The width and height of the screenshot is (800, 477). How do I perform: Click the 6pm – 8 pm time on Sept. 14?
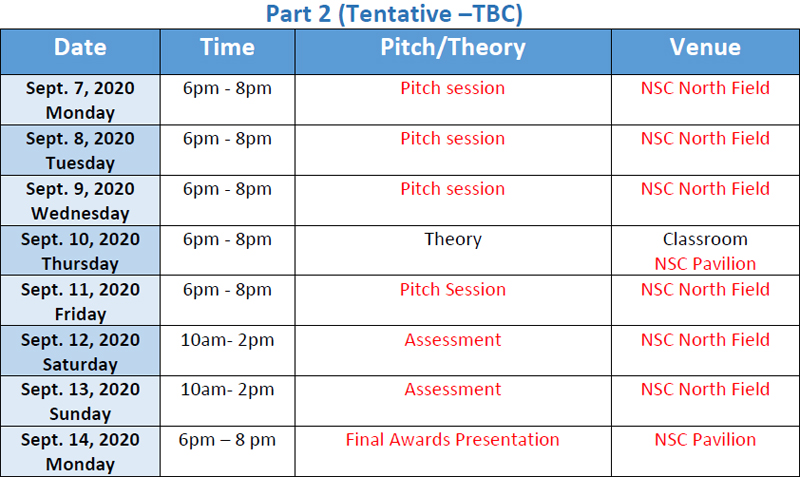[x=227, y=440]
